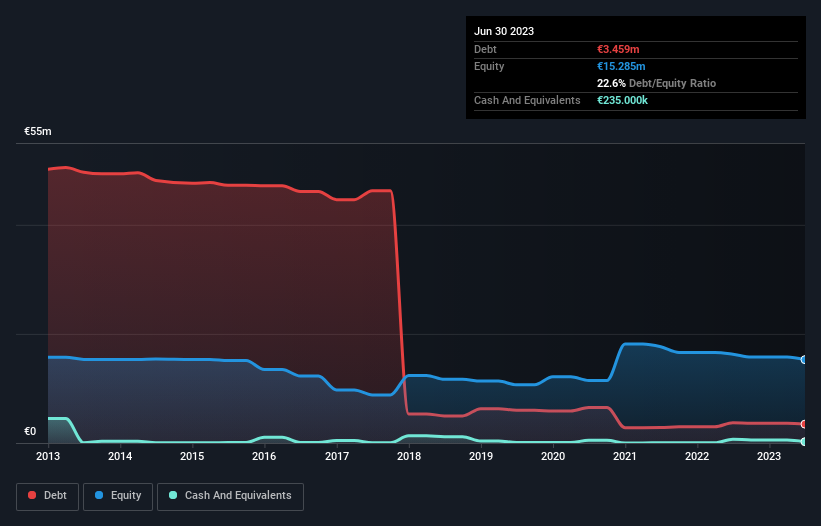Toggle the Debt series legend button

tap(48, 496)
